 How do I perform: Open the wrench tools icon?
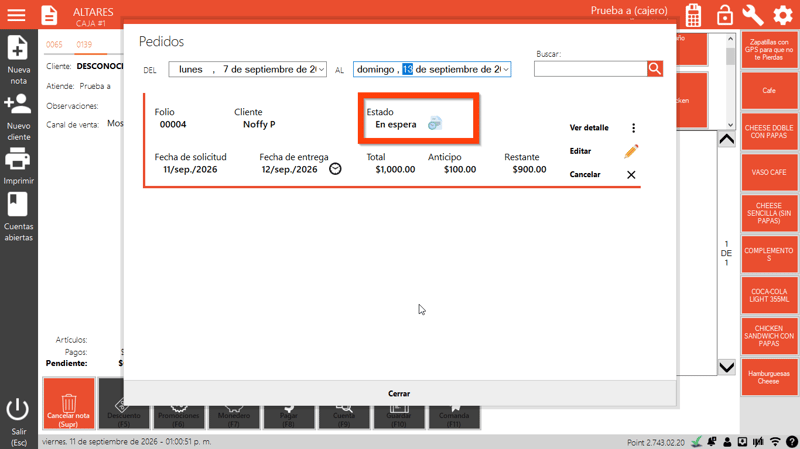click(x=753, y=15)
